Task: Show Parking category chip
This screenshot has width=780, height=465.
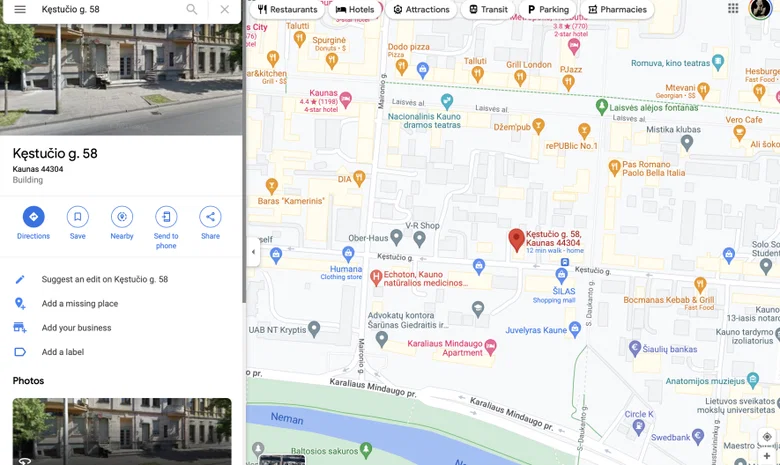Action: point(548,9)
